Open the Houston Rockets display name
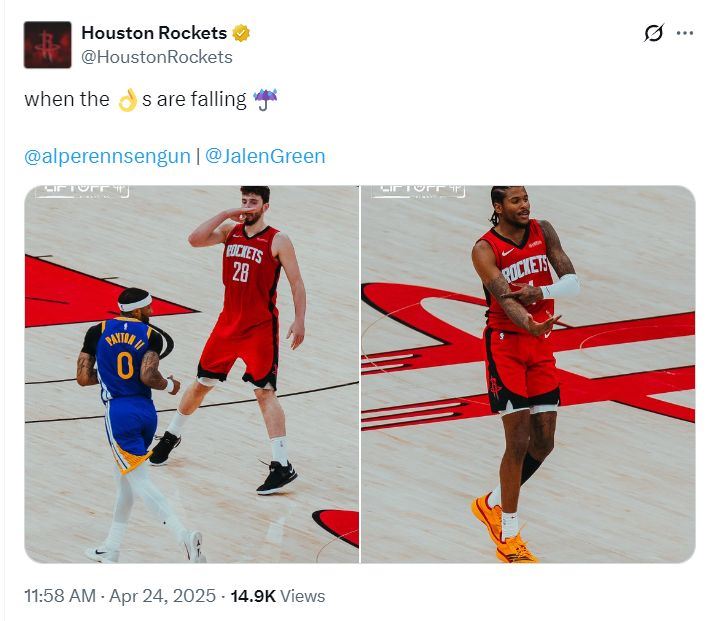Viewport: 715px width, 621px height. coord(153,33)
